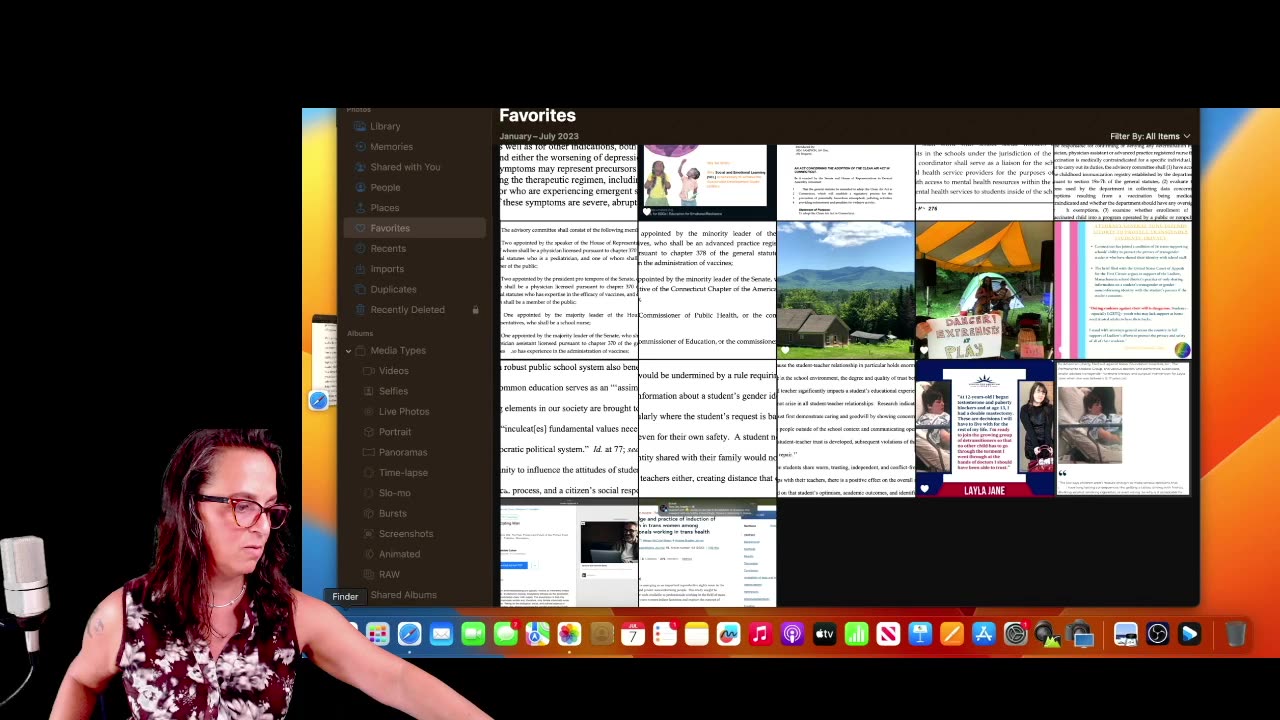Open the Filter By All Items dropdown
Viewport: 1280px width, 720px height.
pyautogui.click(x=1150, y=136)
